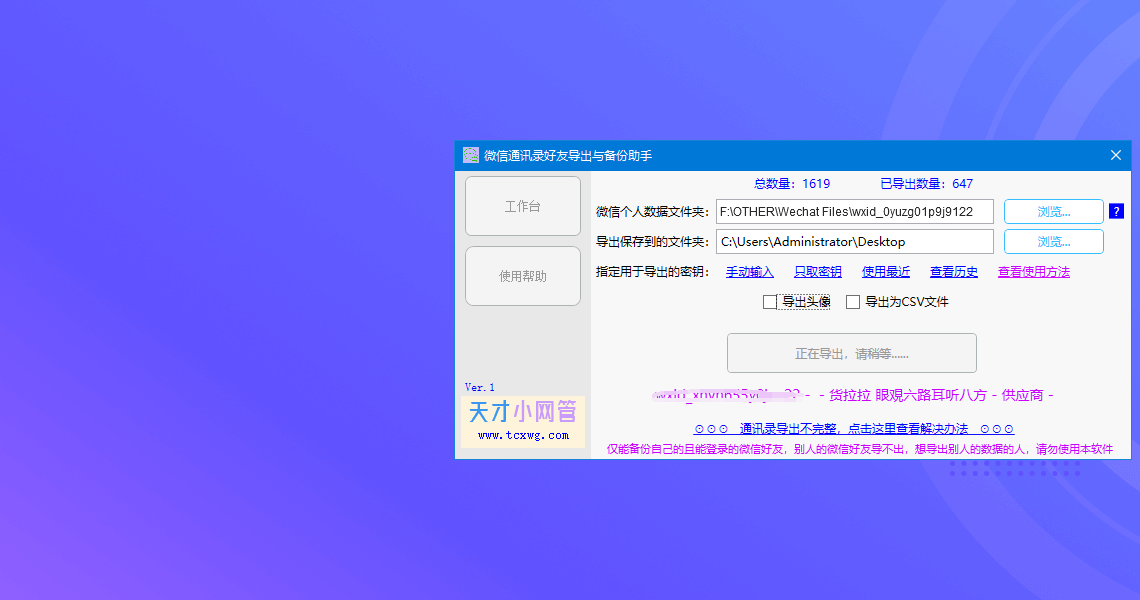
Task: Focus the Desktop export folder field
Action: click(x=854, y=241)
